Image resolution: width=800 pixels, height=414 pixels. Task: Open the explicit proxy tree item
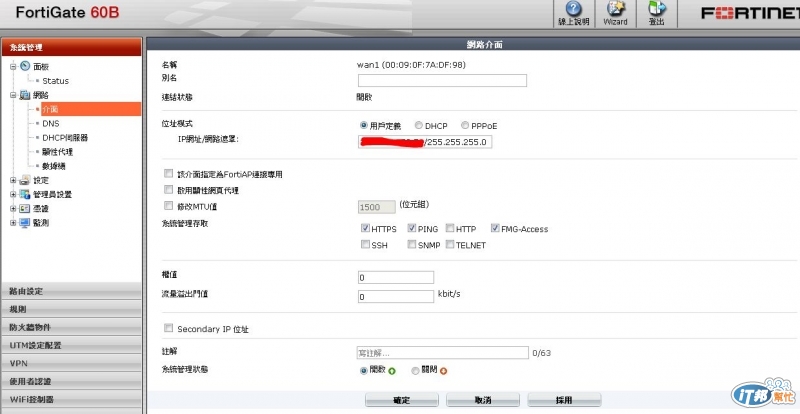click(58, 152)
